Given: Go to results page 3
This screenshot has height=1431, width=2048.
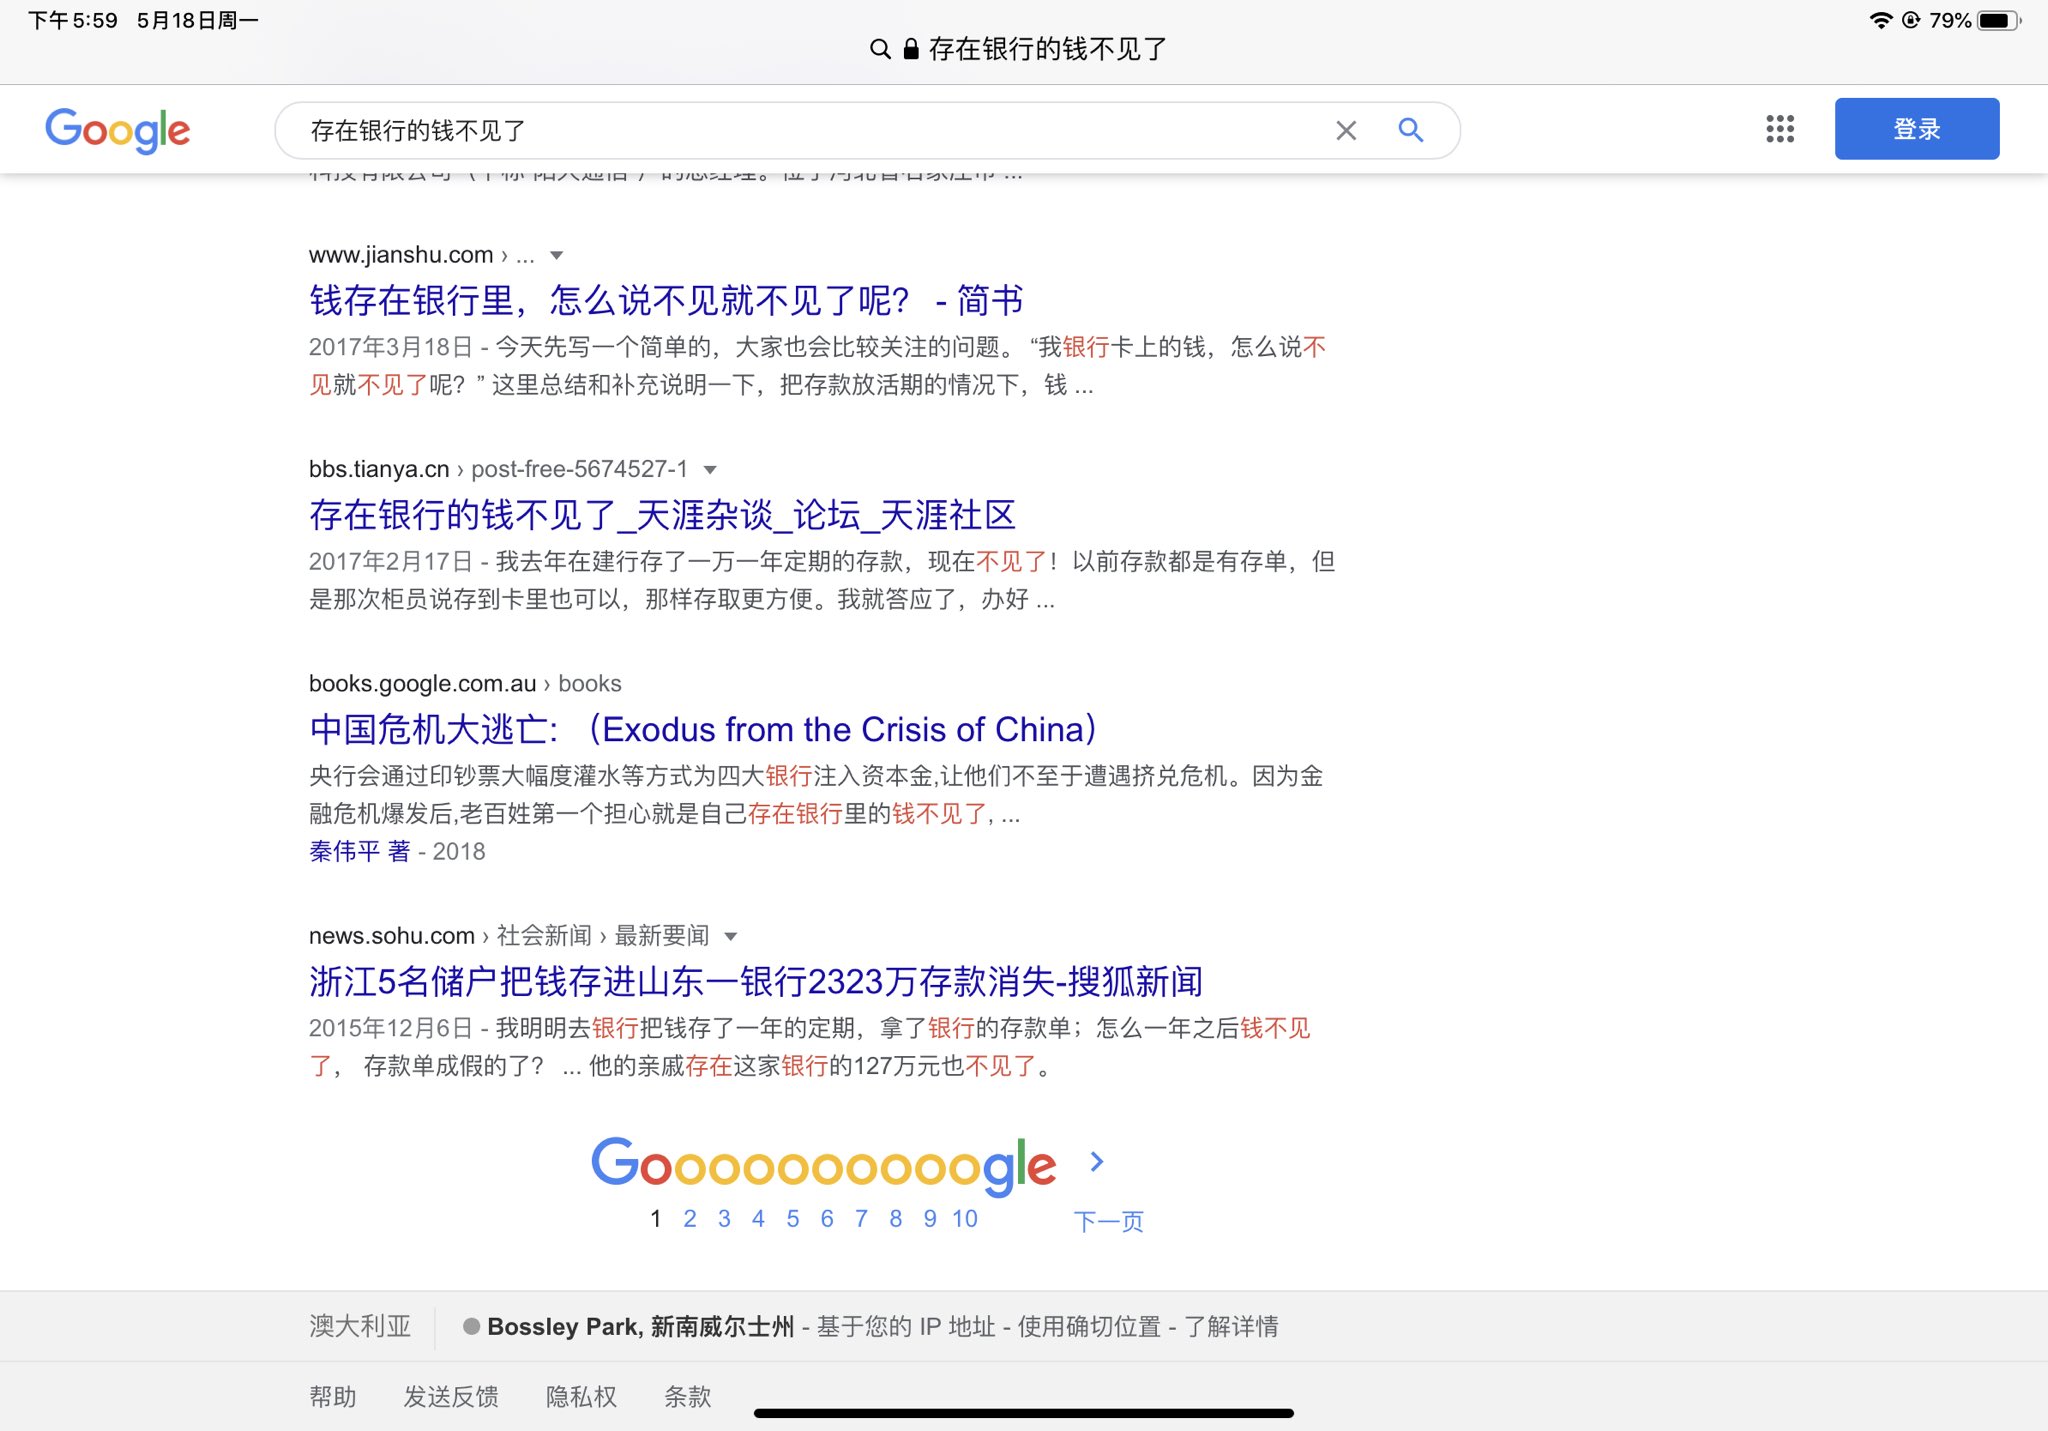Looking at the screenshot, I should coord(724,1218).
